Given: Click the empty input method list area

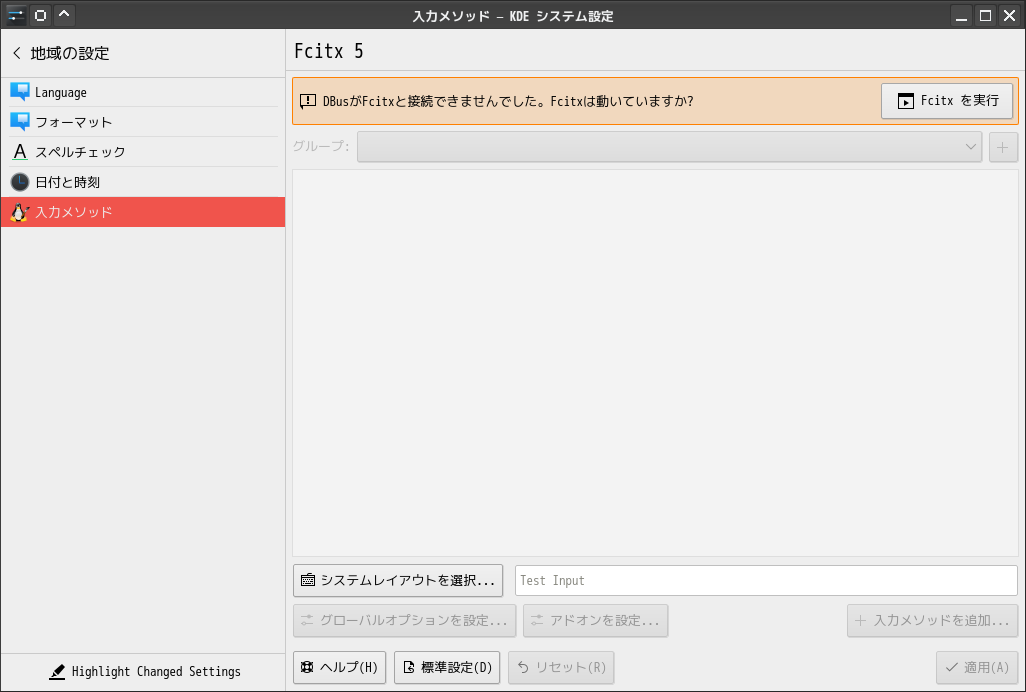Looking at the screenshot, I should (x=655, y=363).
